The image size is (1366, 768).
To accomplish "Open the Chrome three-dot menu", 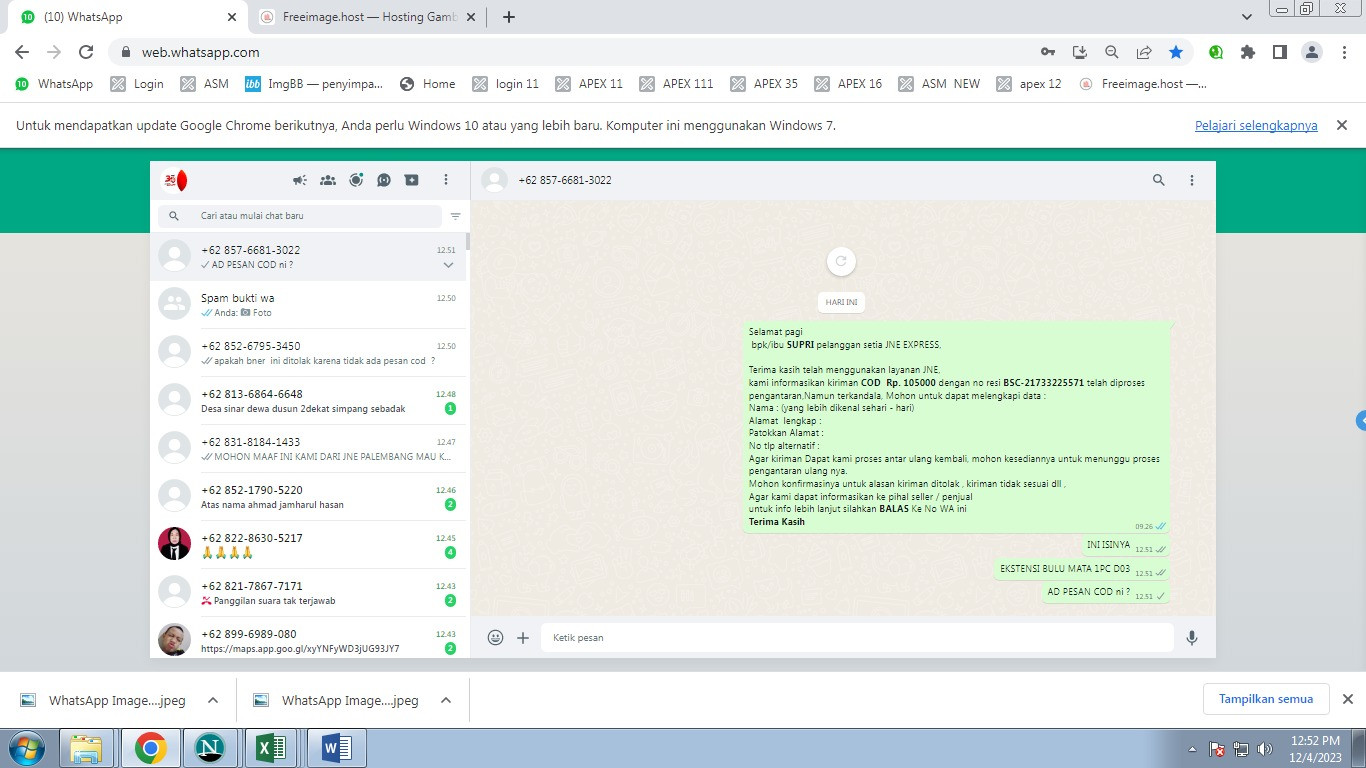I will 1344,52.
